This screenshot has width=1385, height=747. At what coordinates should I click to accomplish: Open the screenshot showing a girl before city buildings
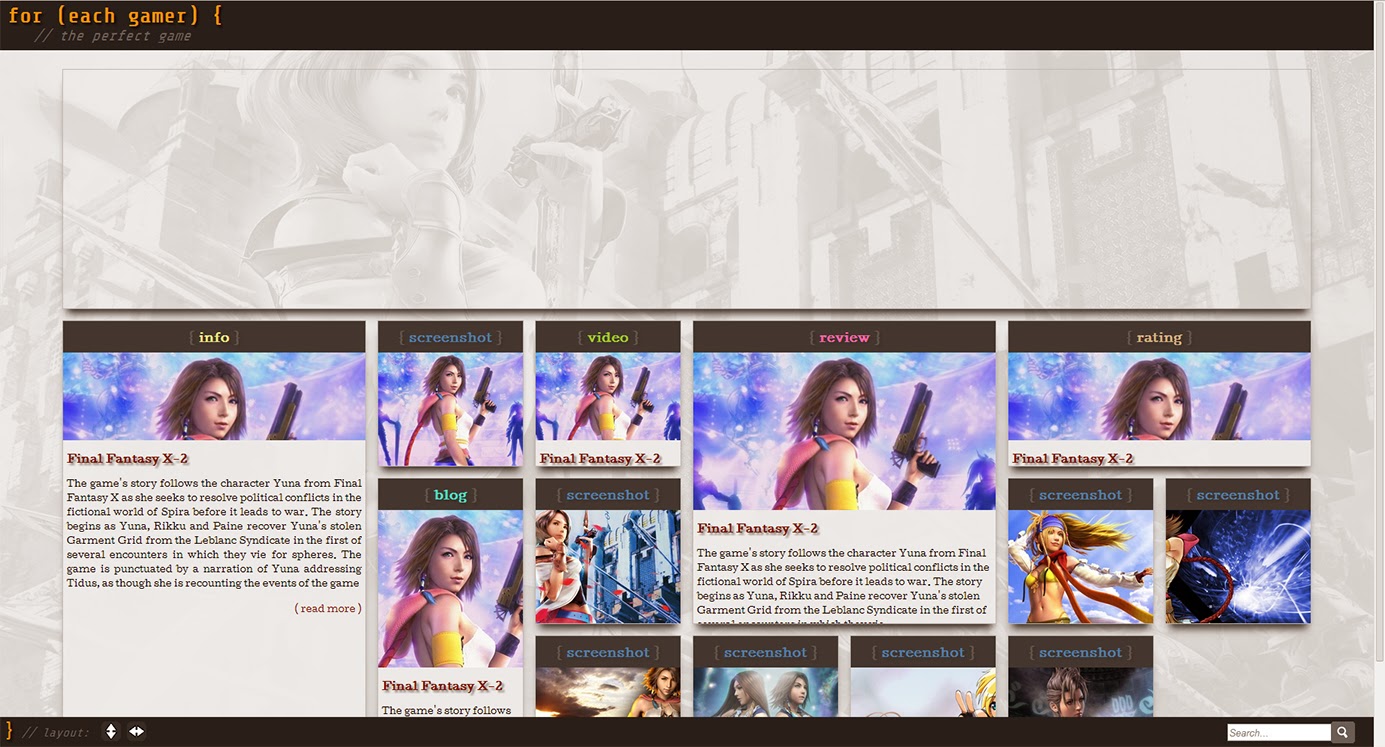pyautogui.click(x=608, y=567)
